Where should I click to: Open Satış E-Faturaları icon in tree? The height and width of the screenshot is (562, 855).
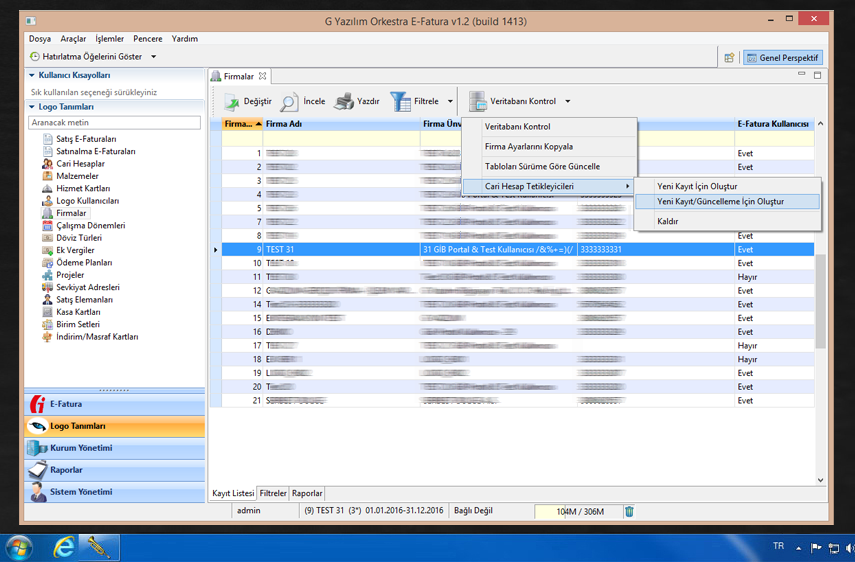47,139
